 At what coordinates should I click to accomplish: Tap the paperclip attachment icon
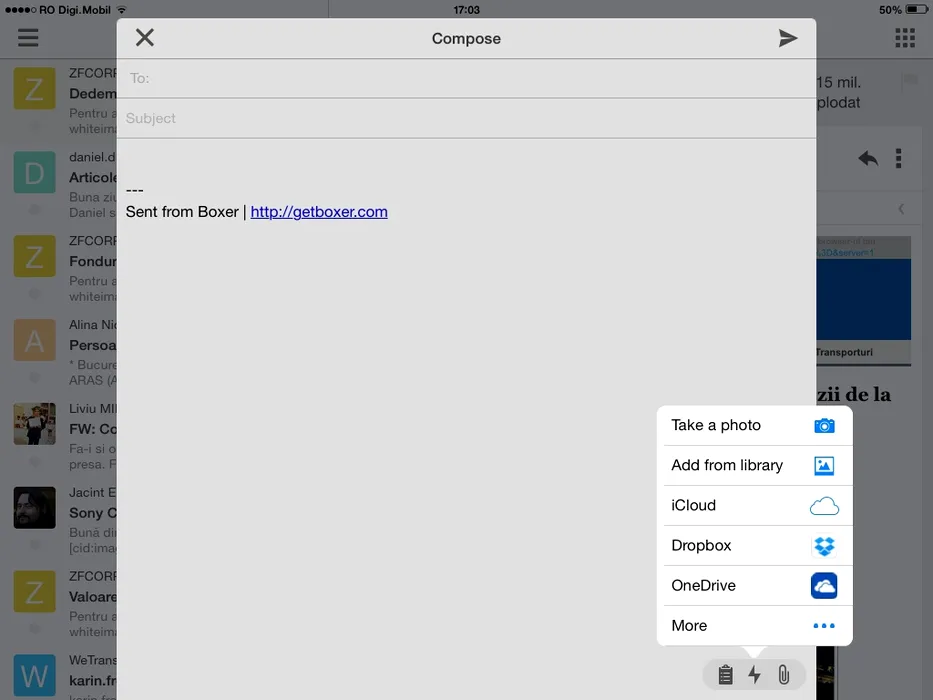(x=784, y=675)
